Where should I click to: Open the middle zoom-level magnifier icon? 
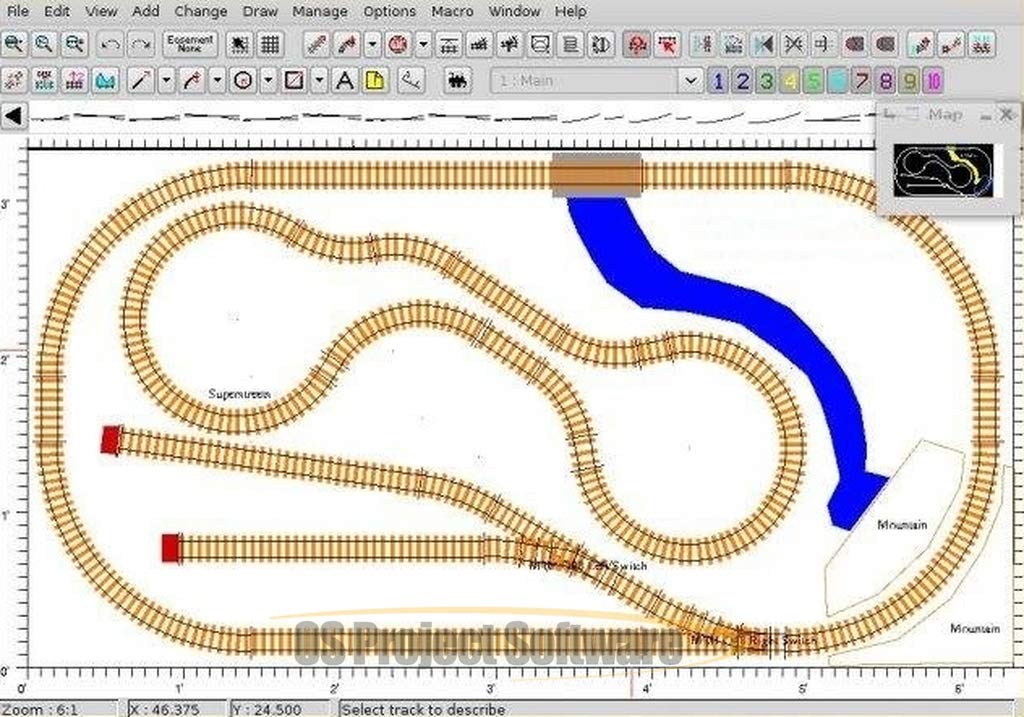pos(44,44)
